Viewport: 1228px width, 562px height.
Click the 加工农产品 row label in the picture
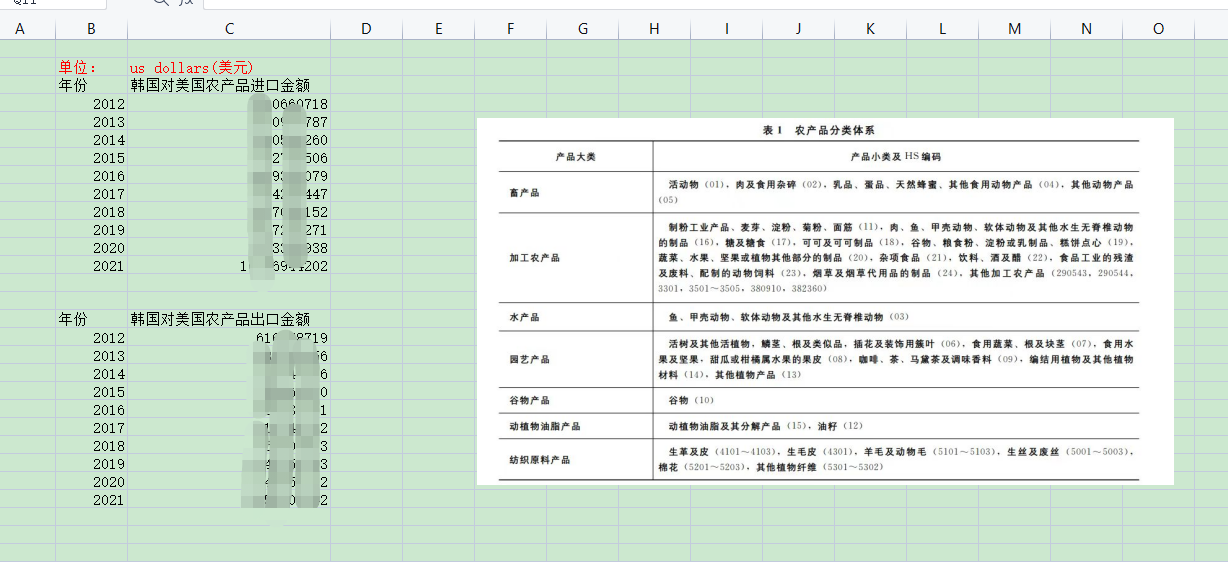click(535, 257)
